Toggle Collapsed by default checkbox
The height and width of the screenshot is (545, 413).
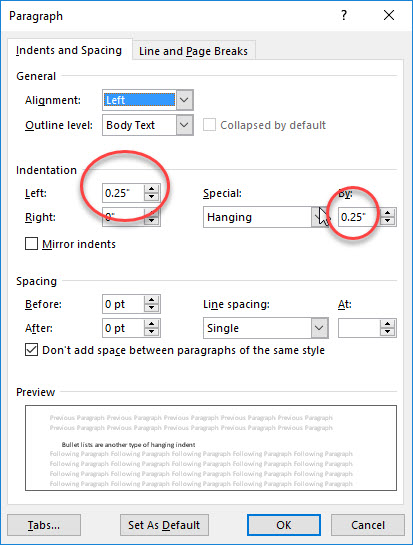209,125
